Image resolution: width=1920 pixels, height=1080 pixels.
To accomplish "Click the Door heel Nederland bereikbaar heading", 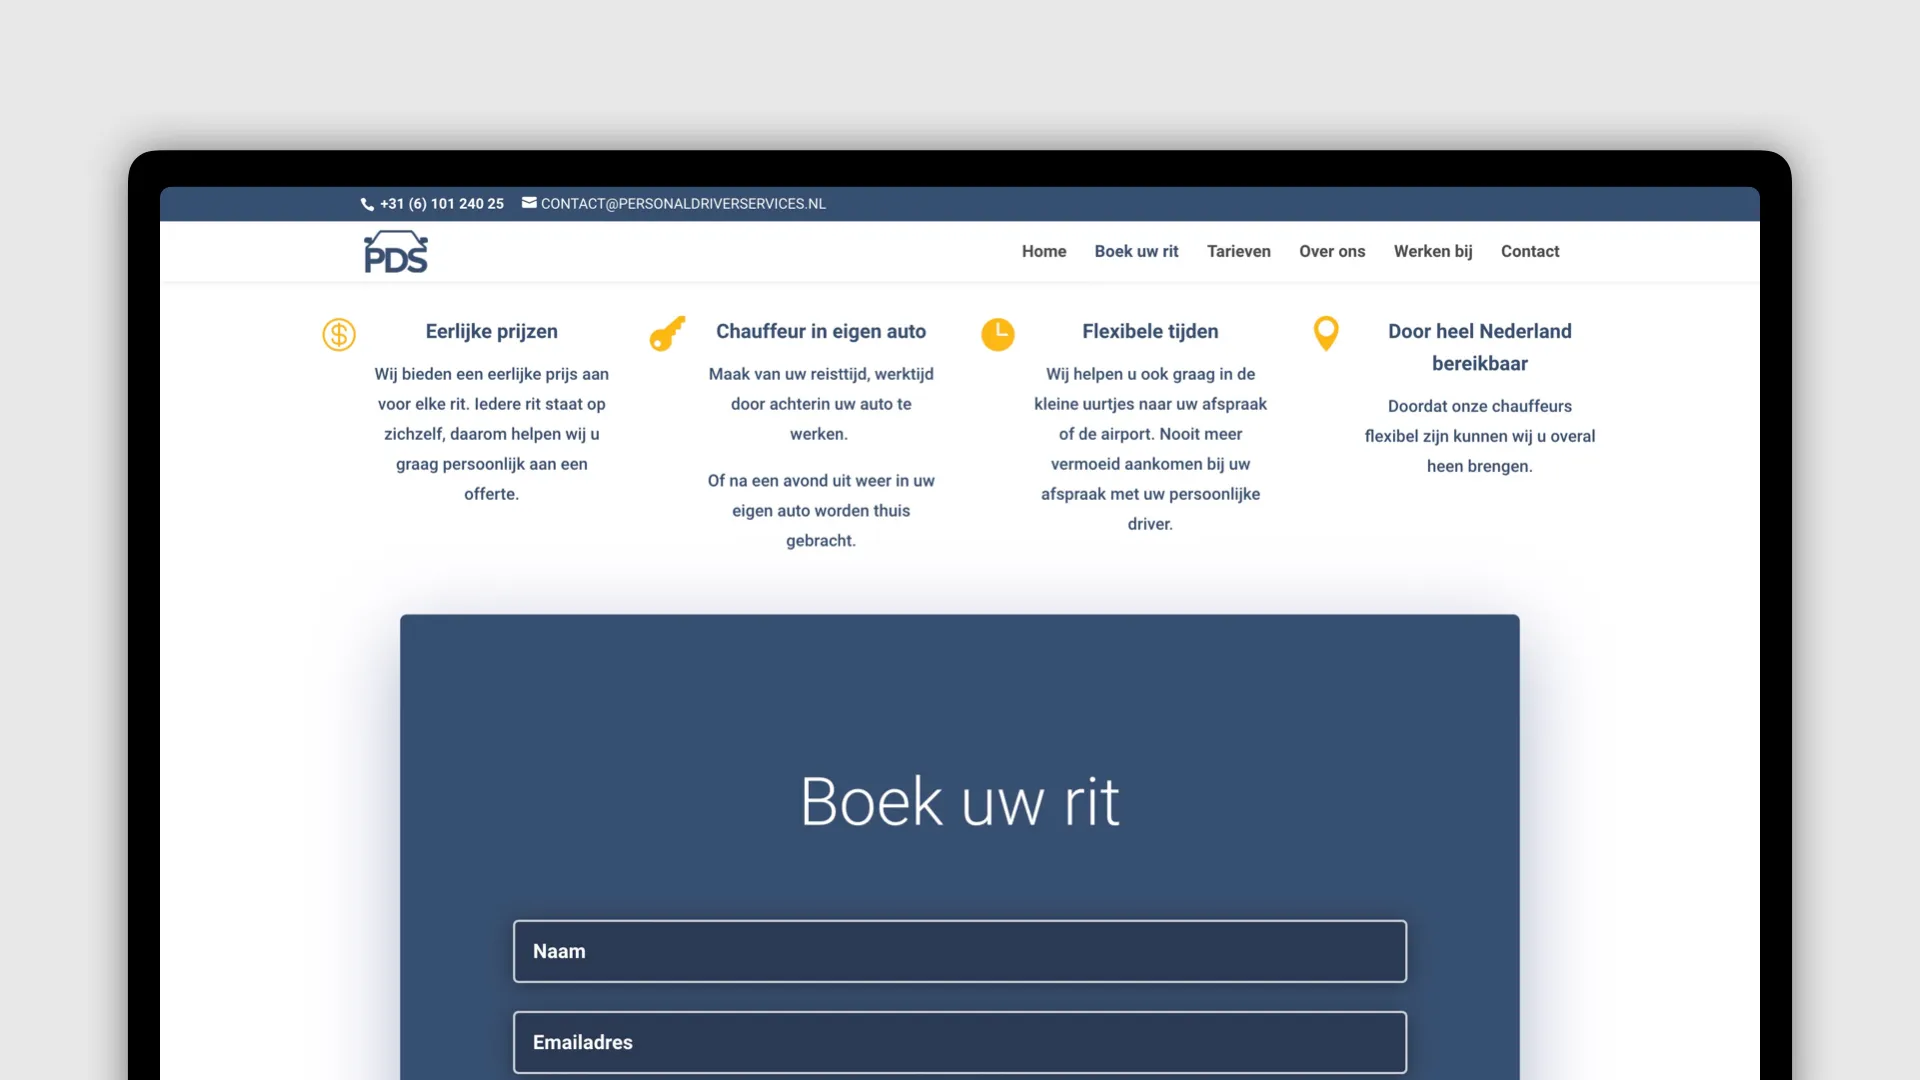I will (1480, 347).
